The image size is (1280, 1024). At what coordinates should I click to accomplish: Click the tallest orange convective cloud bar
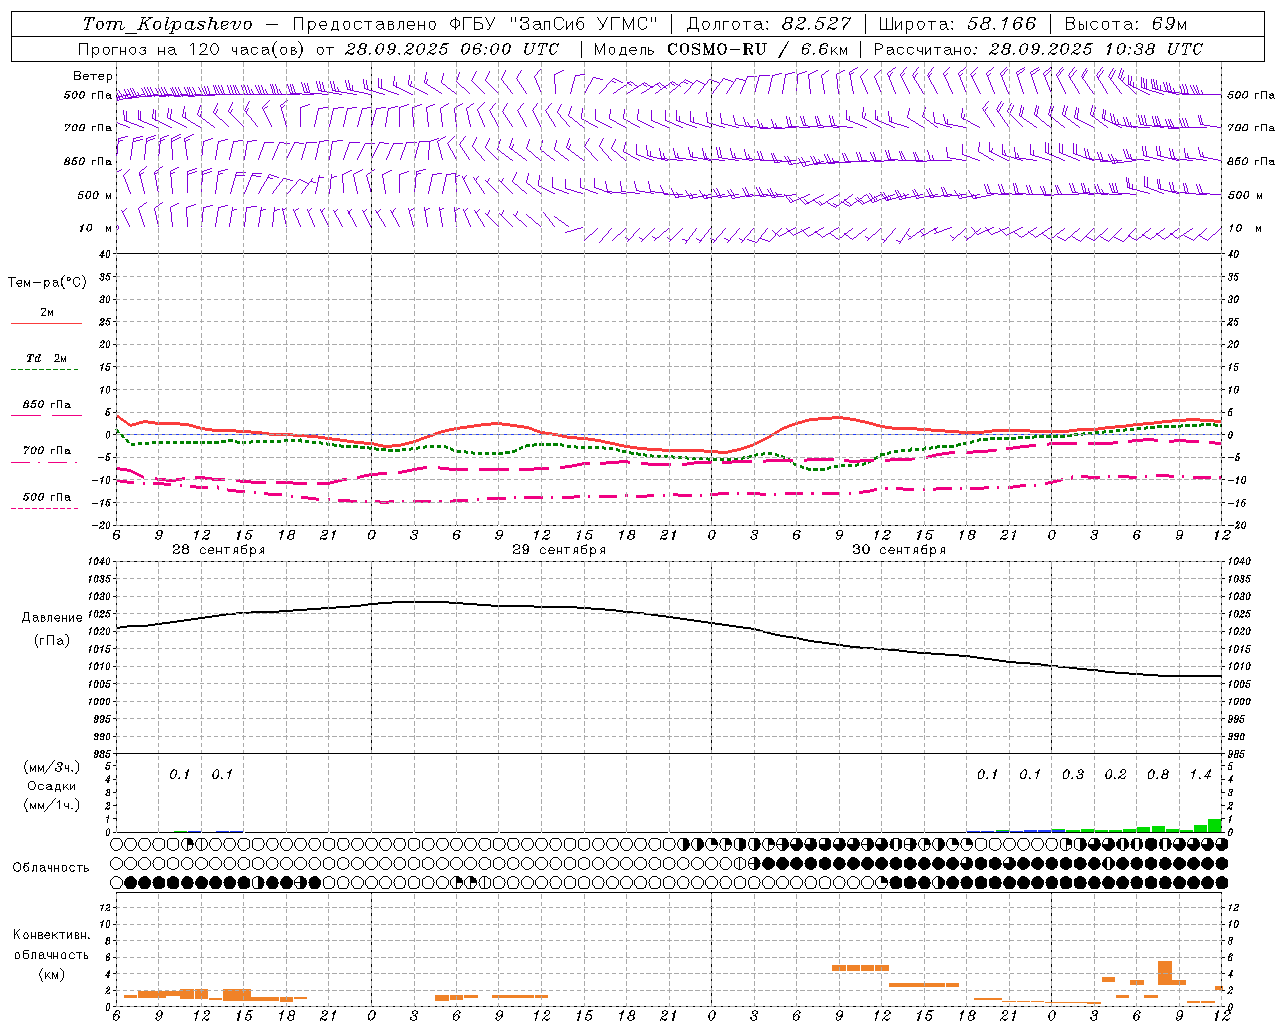click(1165, 973)
